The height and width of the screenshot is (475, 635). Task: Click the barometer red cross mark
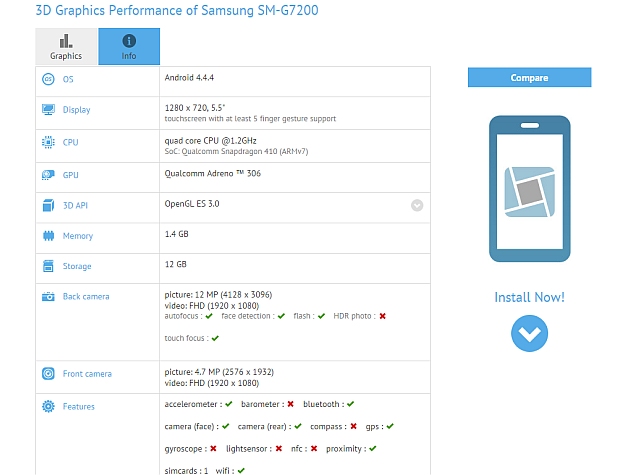[x=290, y=404]
